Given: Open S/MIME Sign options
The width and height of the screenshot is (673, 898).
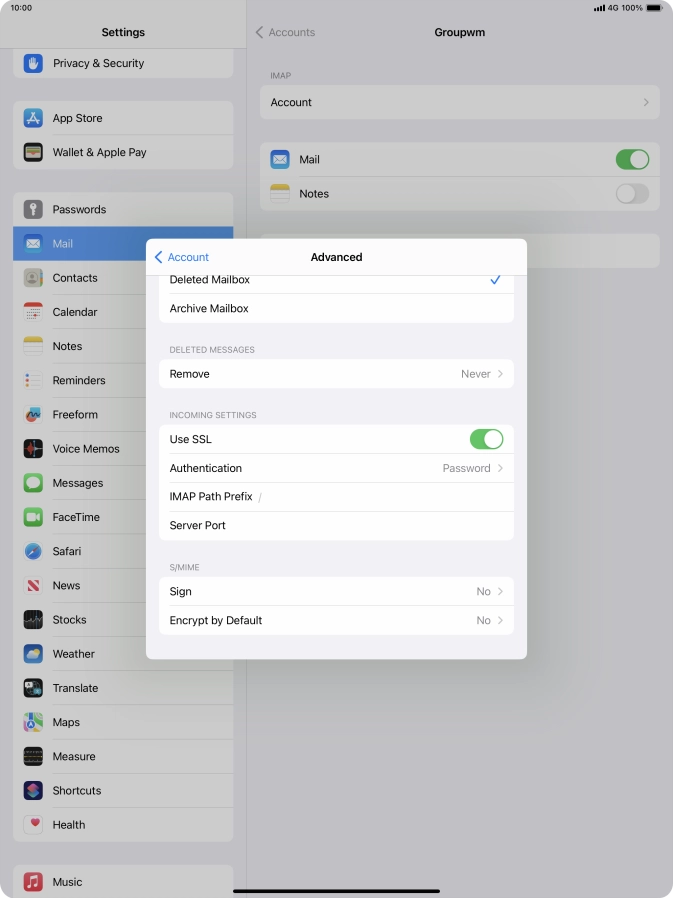Looking at the screenshot, I should 336,591.
